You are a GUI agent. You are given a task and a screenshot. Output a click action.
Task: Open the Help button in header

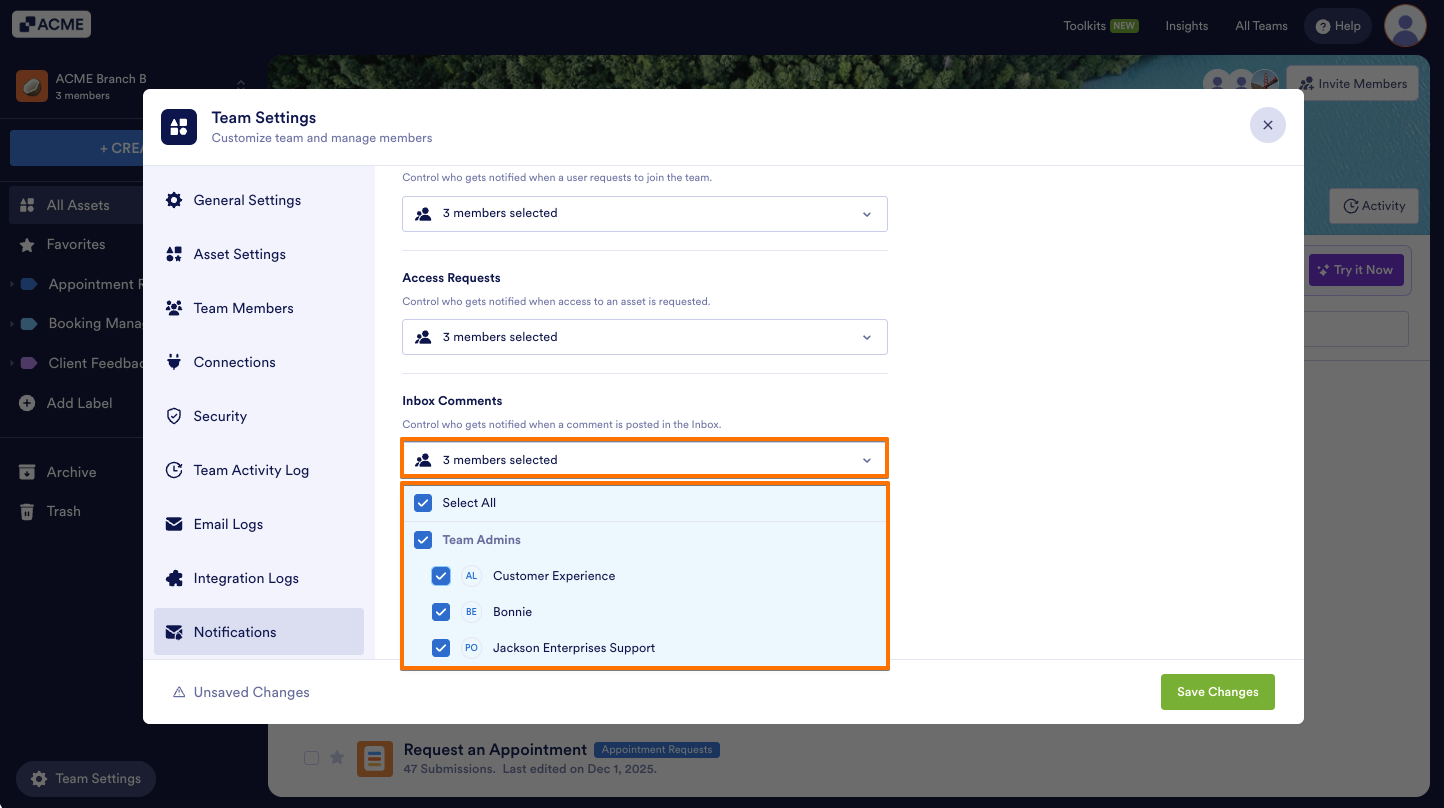1339,26
